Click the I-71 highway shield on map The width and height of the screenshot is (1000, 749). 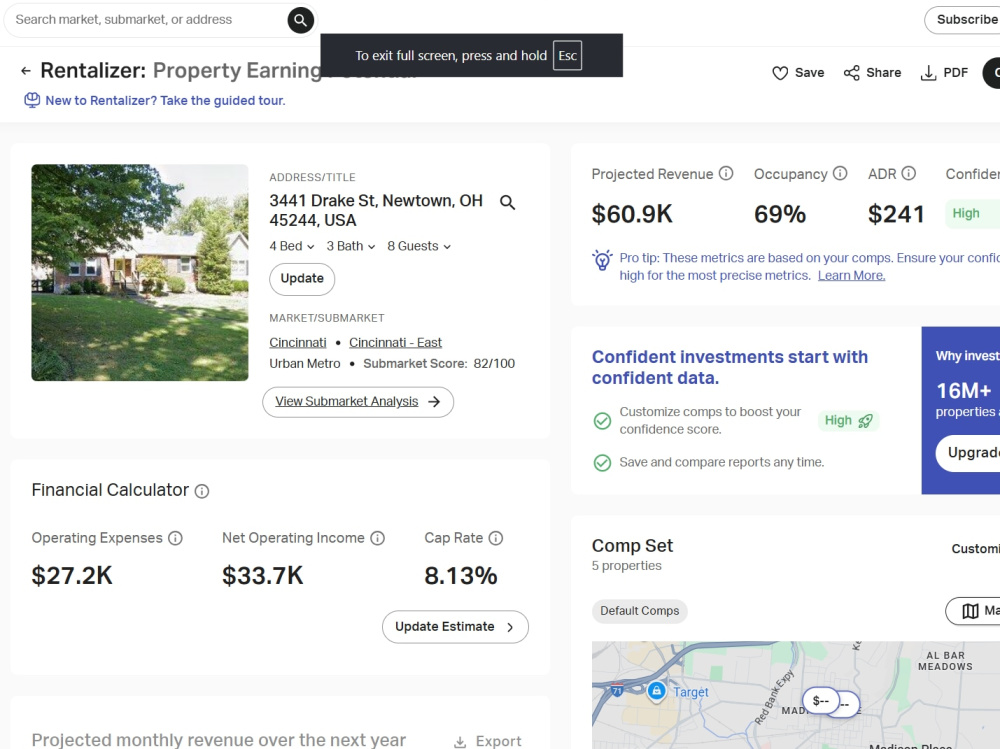click(617, 690)
